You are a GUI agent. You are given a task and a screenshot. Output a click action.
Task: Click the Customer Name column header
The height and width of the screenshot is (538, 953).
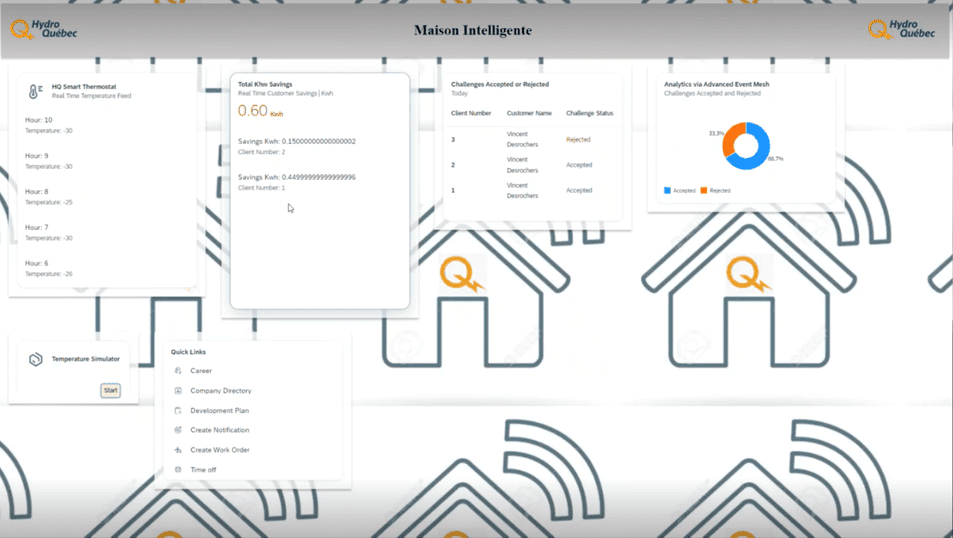pos(529,113)
